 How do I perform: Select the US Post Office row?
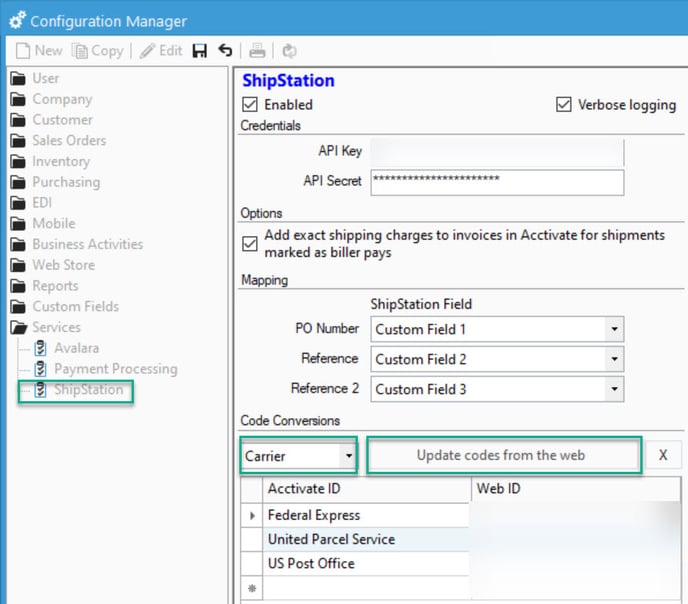(x=366, y=564)
